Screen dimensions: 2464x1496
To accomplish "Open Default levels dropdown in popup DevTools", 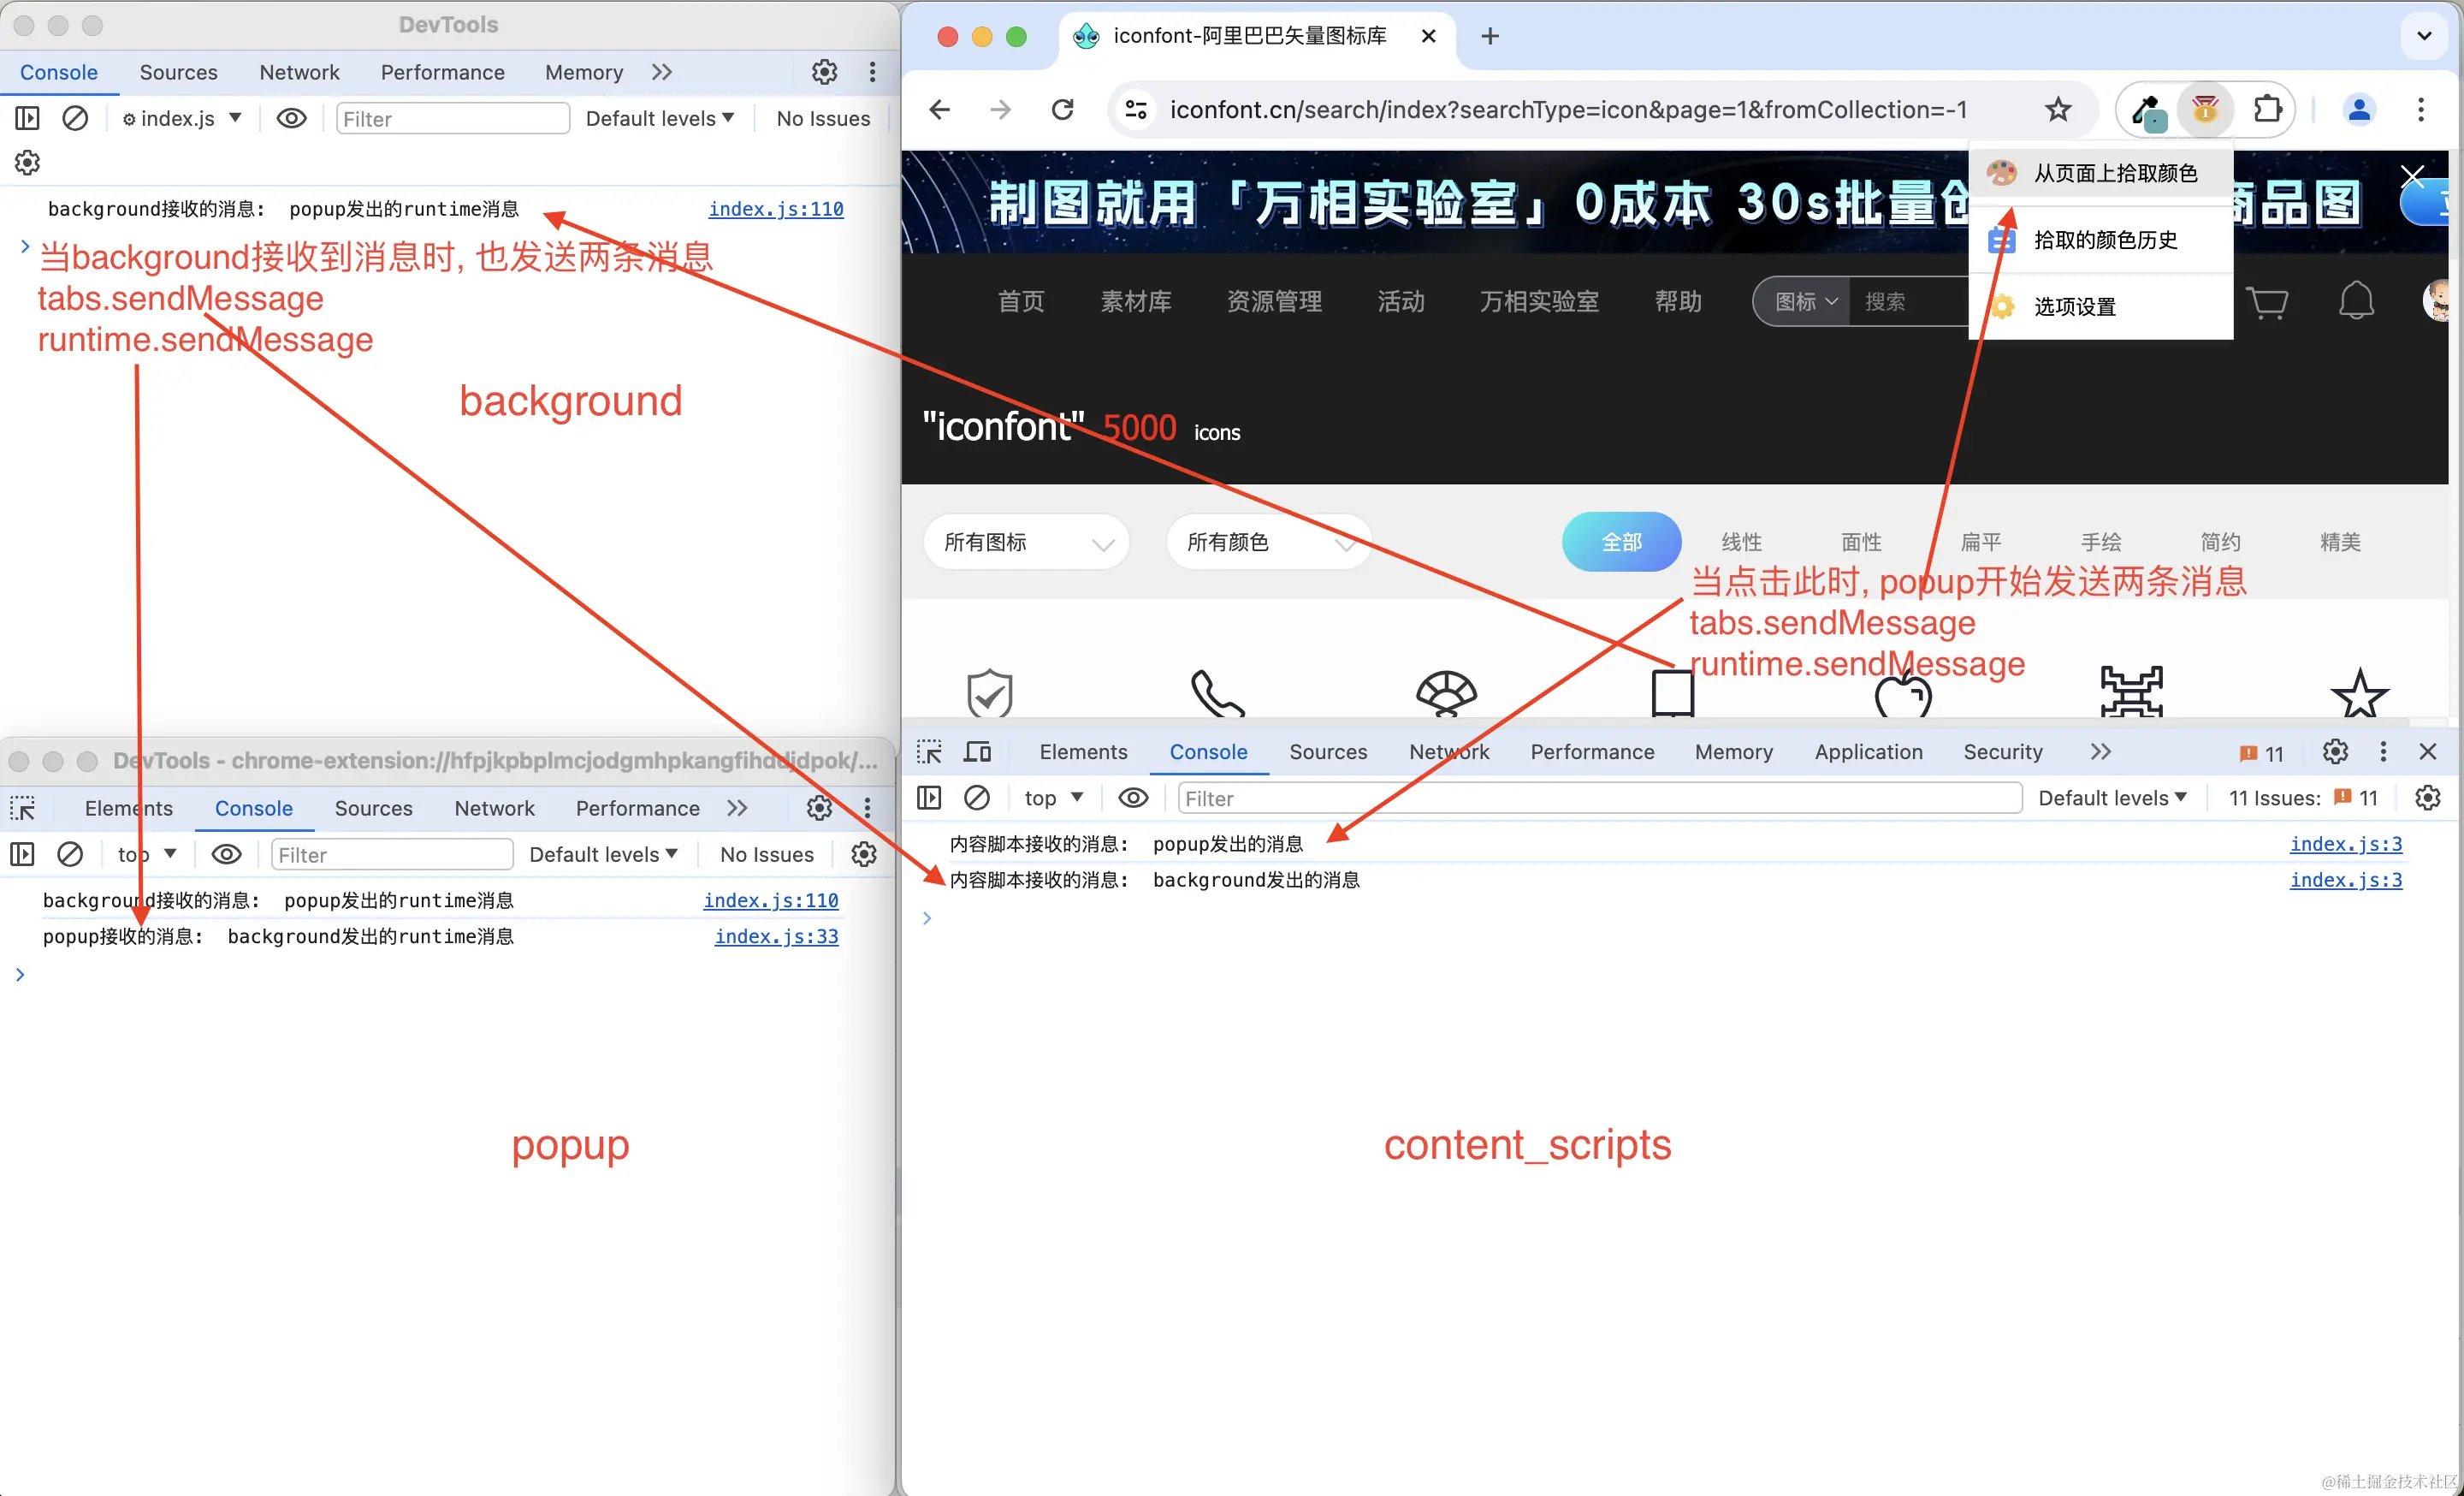I will pyautogui.click(x=604, y=854).
